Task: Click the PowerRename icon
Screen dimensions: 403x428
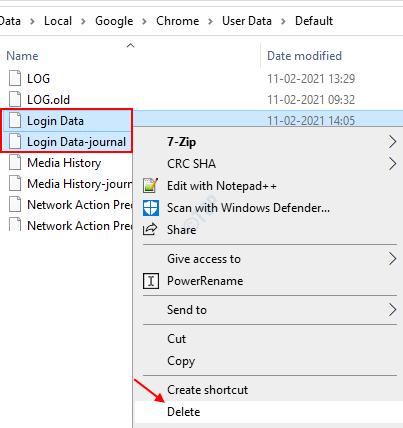Action: pos(151,281)
